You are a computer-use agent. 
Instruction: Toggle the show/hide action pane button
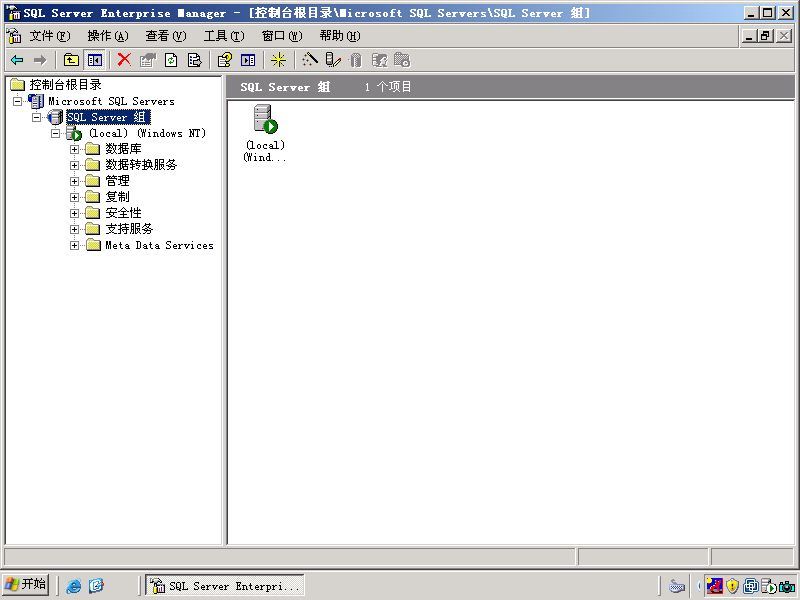click(248, 60)
